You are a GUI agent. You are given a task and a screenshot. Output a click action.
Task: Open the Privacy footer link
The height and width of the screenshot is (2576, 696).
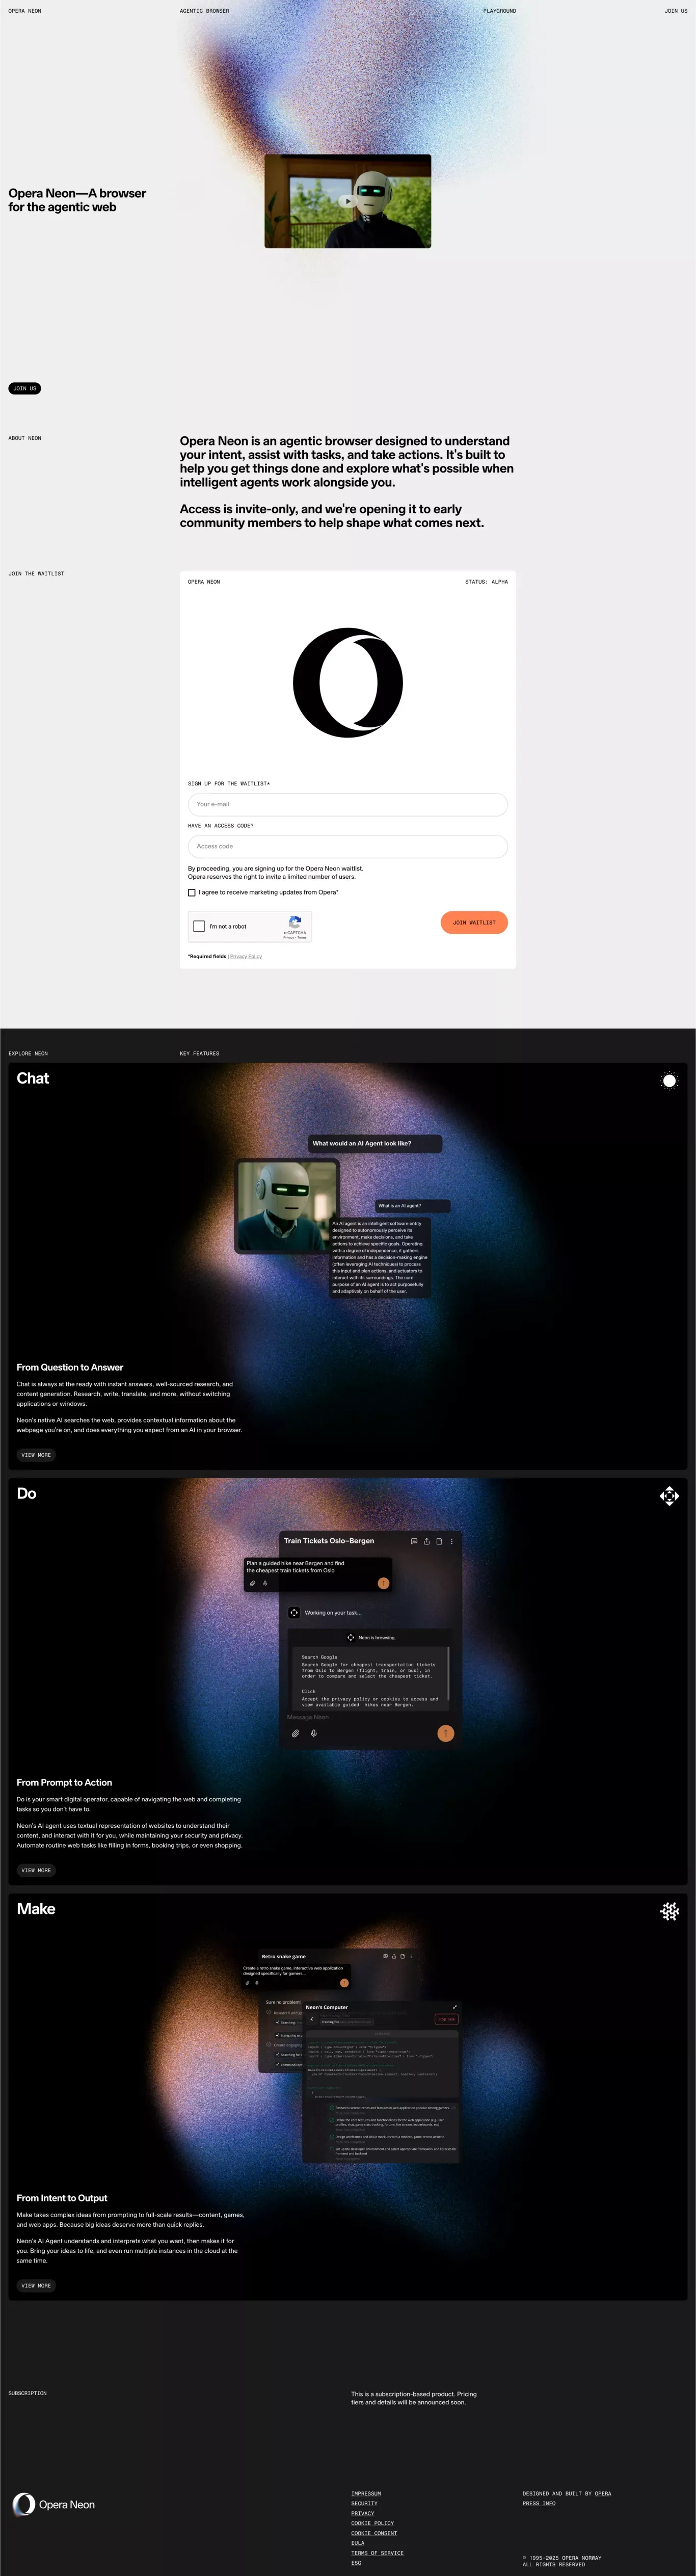363,2513
